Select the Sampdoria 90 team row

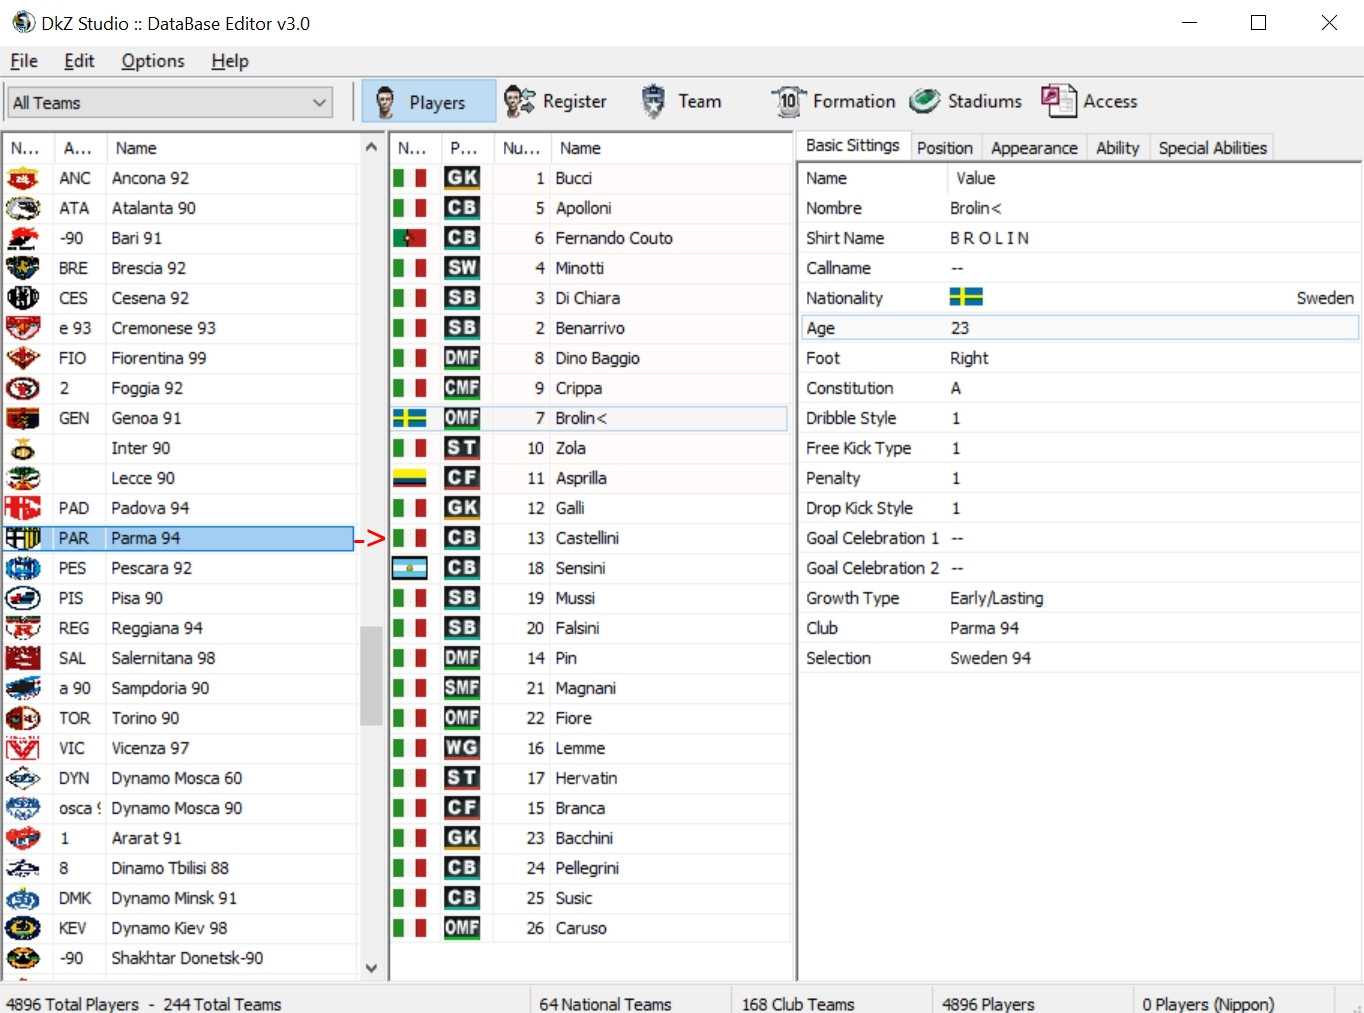tap(180, 688)
